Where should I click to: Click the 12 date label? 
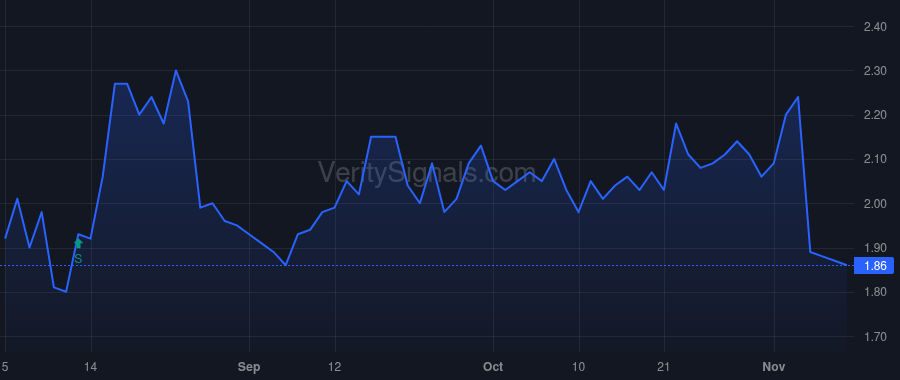(335, 367)
